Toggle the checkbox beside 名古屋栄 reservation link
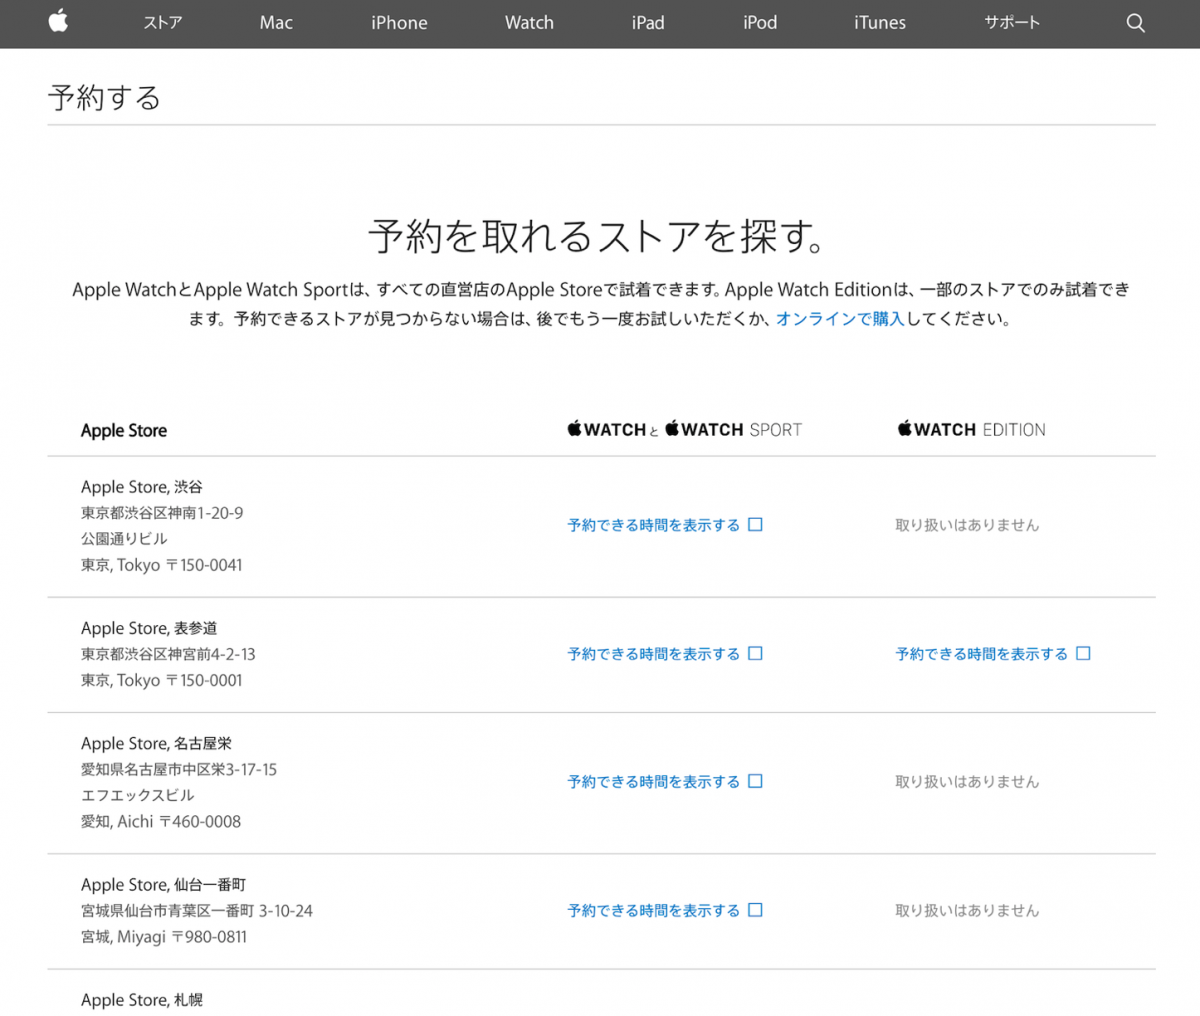The width and height of the screenshot is (1200, 1016). [x=757, y=781]
